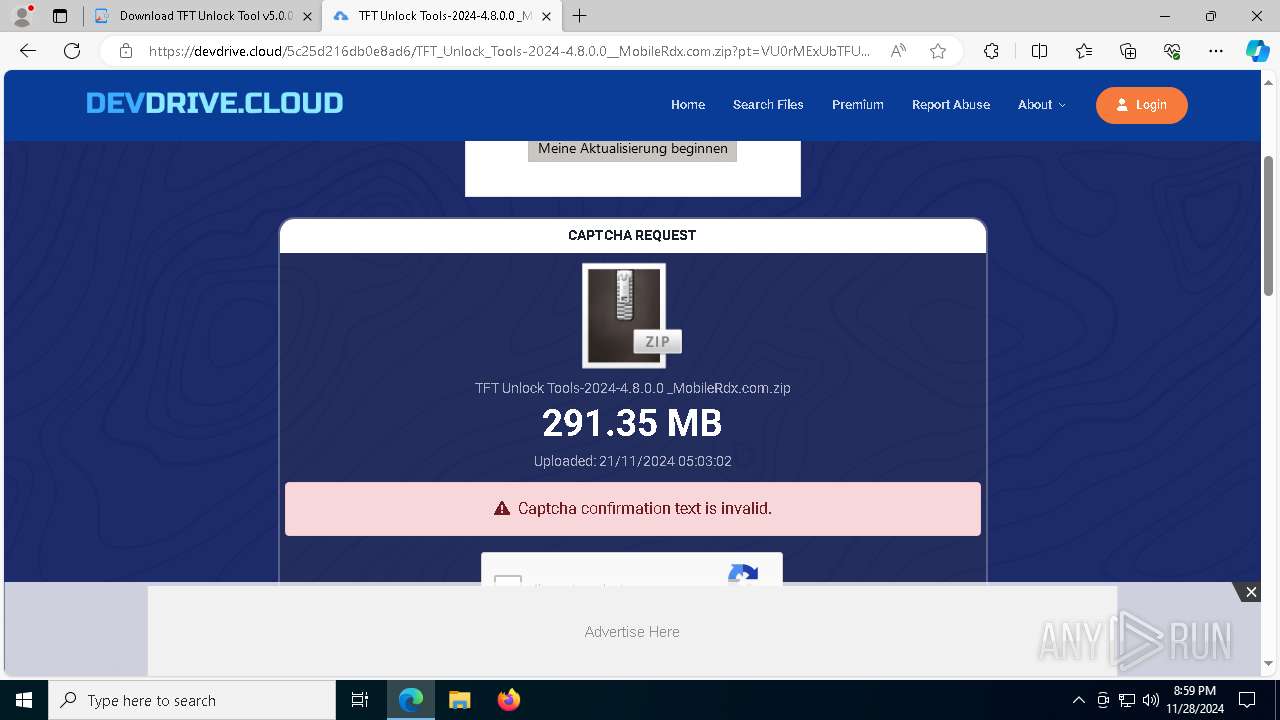
Task: View site information lock icon
Action: point(125,51)
